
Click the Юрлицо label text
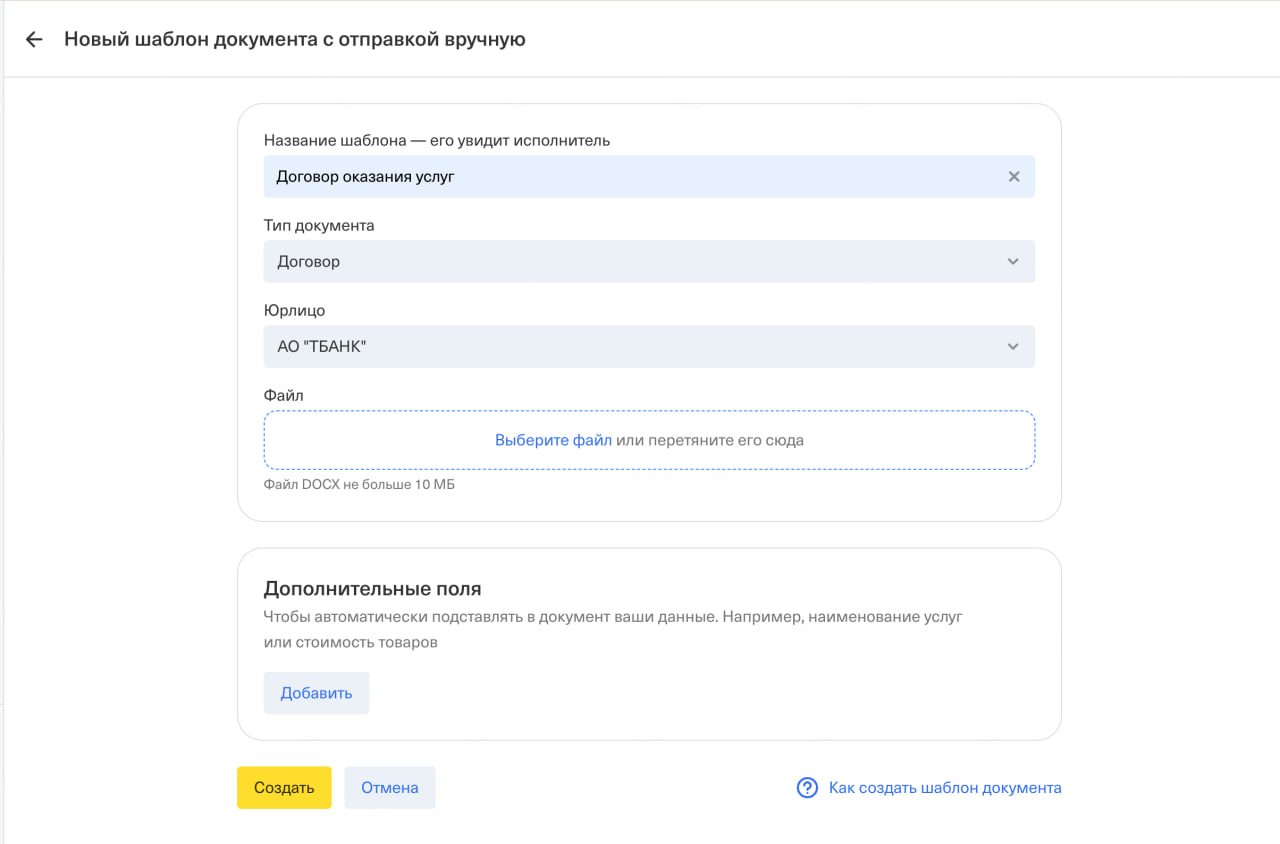pyautogui.click(x=294, y=311)
